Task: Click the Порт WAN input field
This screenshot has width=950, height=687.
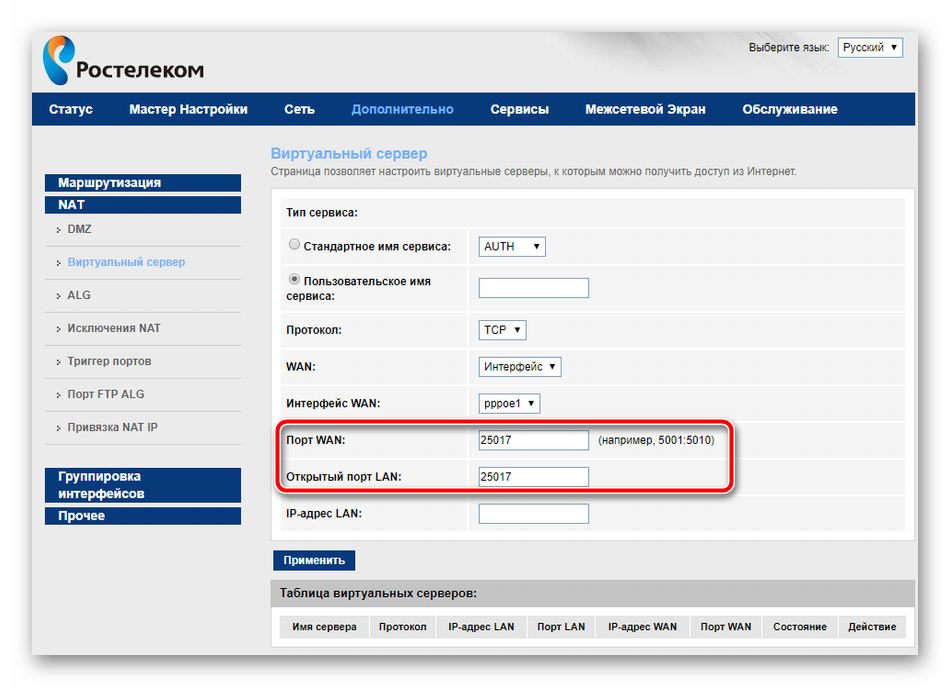Action: pos(533,440)
